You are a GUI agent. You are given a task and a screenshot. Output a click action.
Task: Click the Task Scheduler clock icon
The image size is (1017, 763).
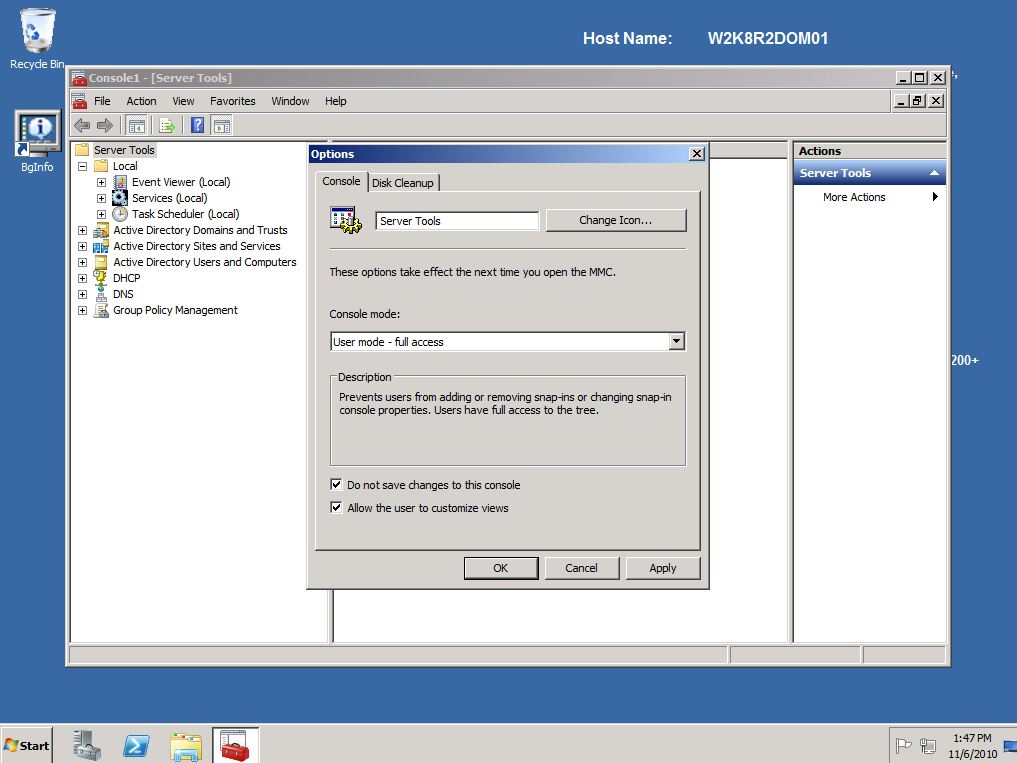[120, 214]
